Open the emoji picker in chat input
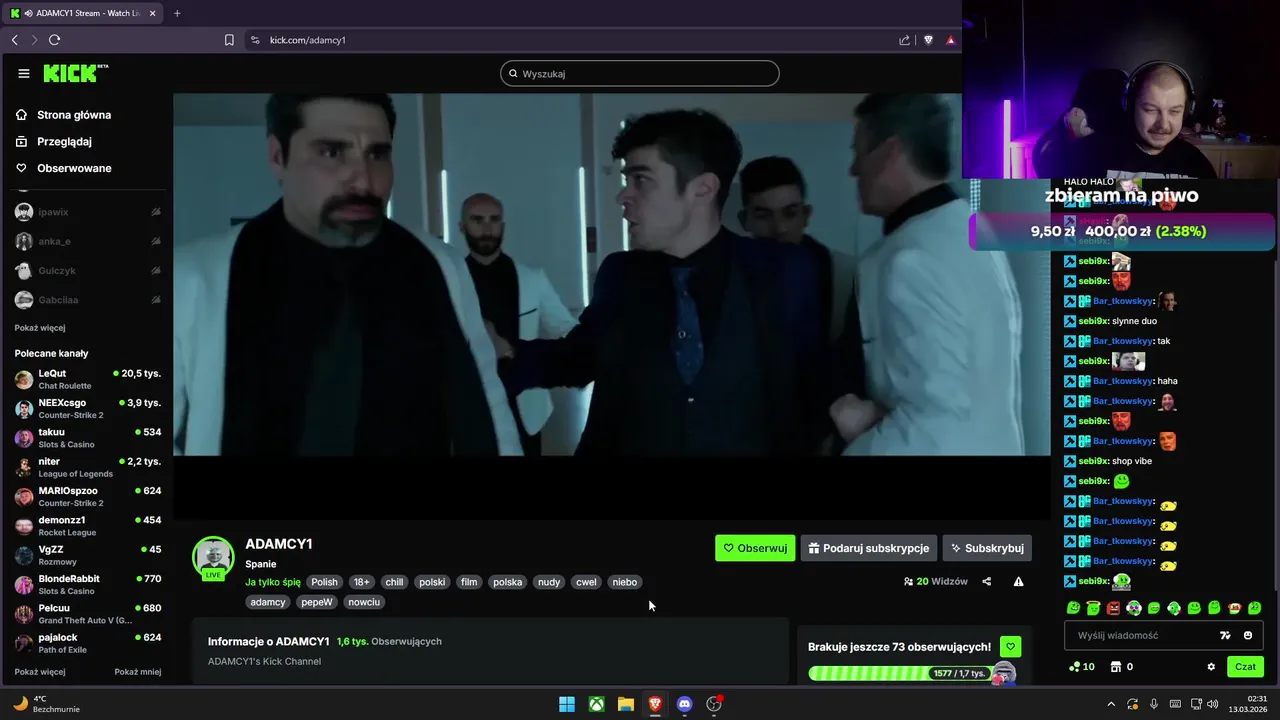 [x=1247, y=635]
